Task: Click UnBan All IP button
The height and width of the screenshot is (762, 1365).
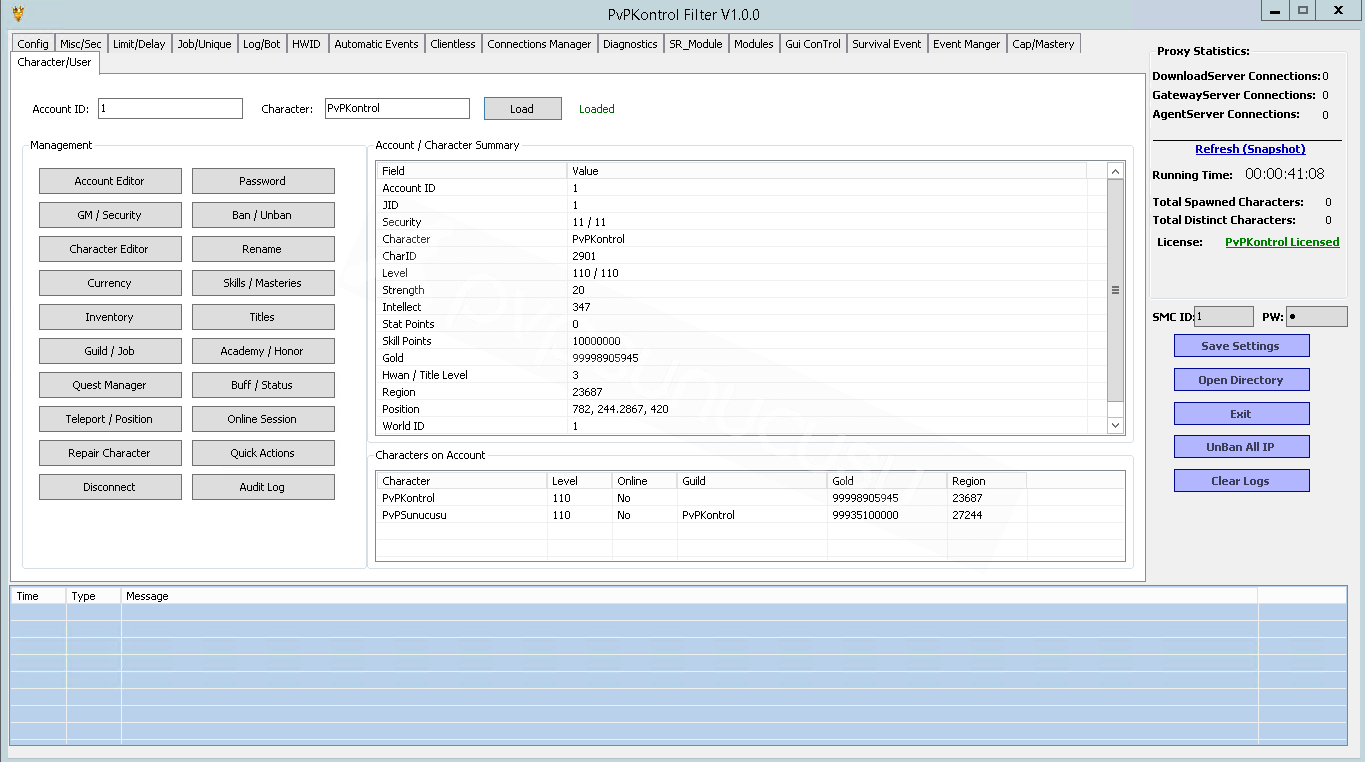Action: coord(1241,447)
